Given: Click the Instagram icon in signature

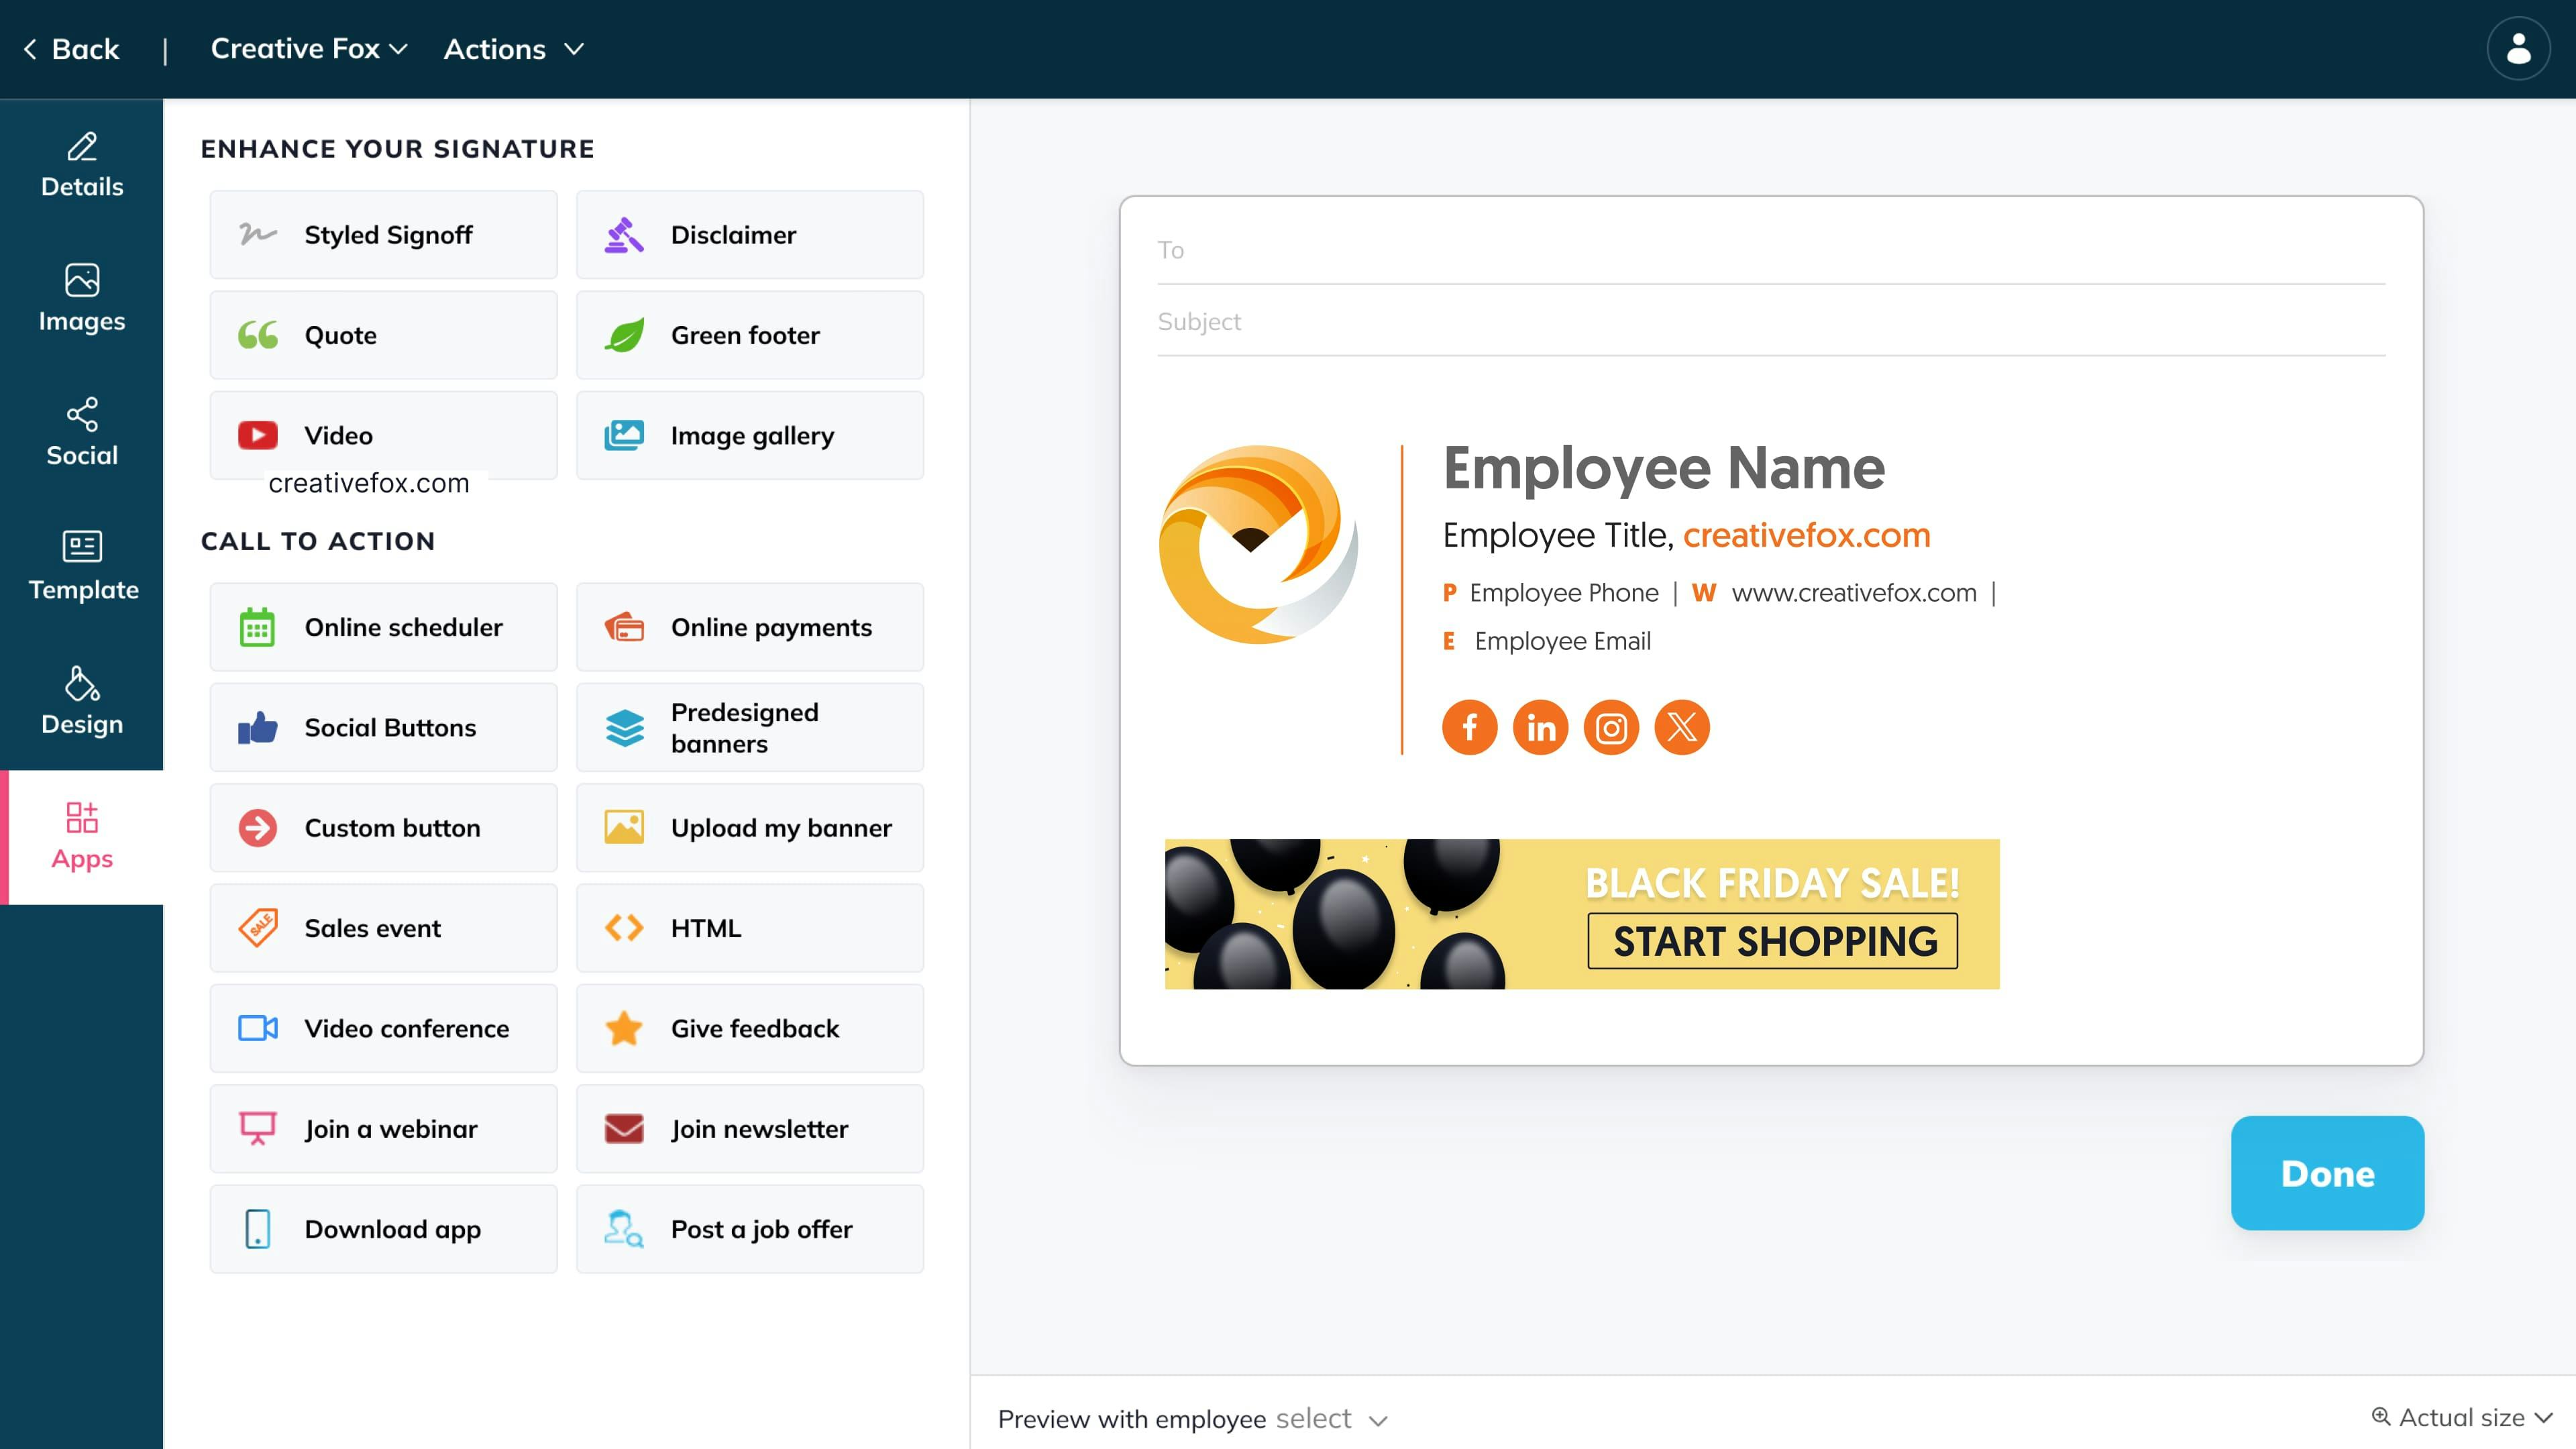Looking at the screenshot, I should (1611, 727).
